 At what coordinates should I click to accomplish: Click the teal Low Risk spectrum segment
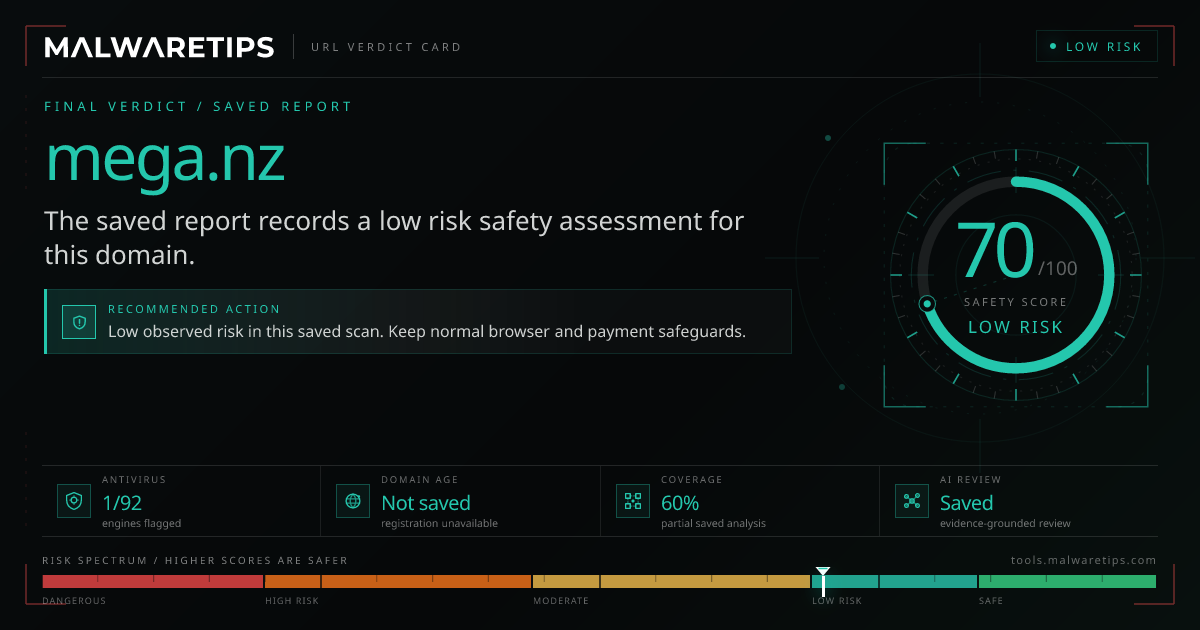tap(894, 581)
